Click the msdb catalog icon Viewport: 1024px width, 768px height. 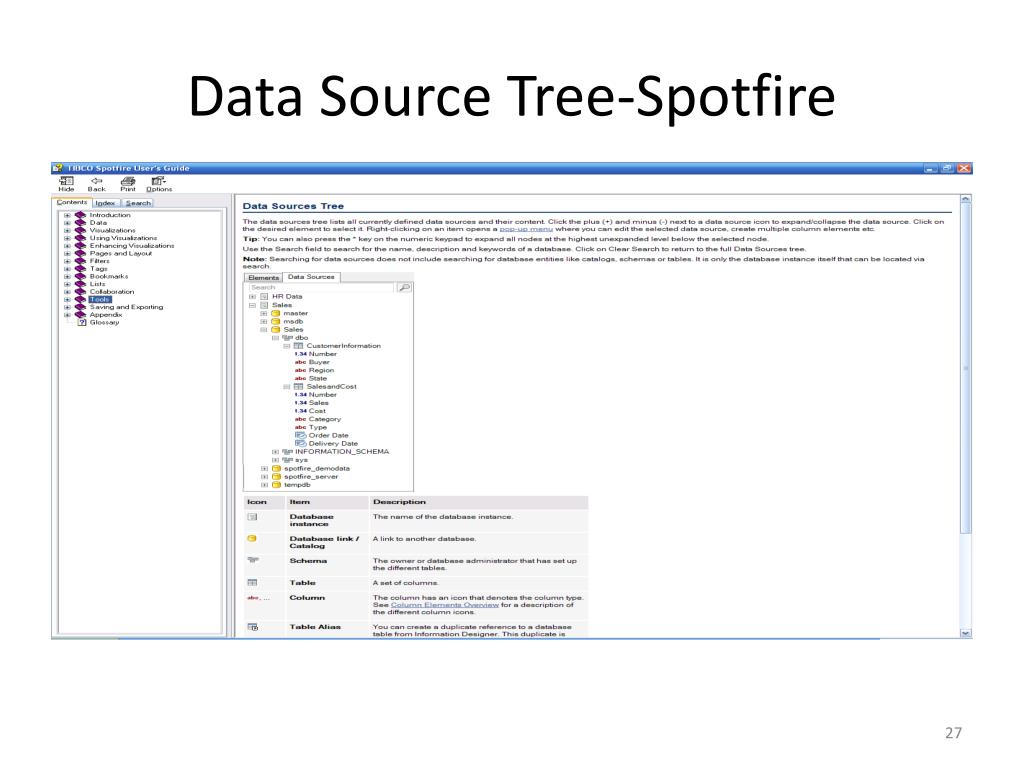pyautogui.click(x=276, y=322)
